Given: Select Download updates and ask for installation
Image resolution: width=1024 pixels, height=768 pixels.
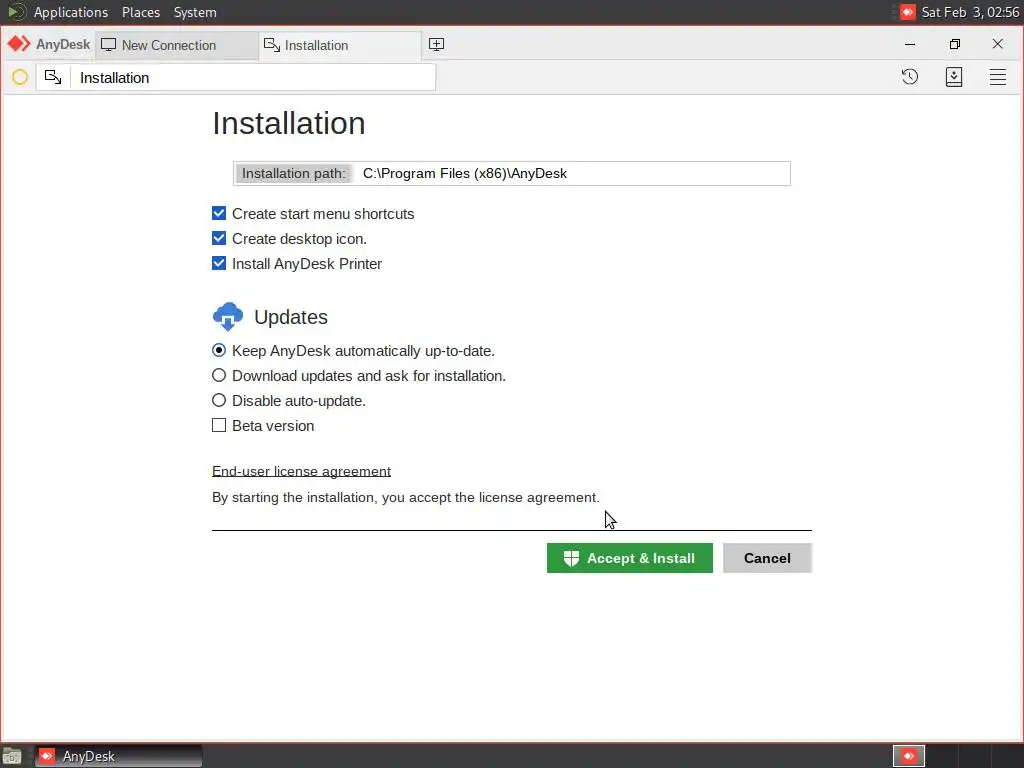Looking at the screenshot, I should [x=219, y=376].
